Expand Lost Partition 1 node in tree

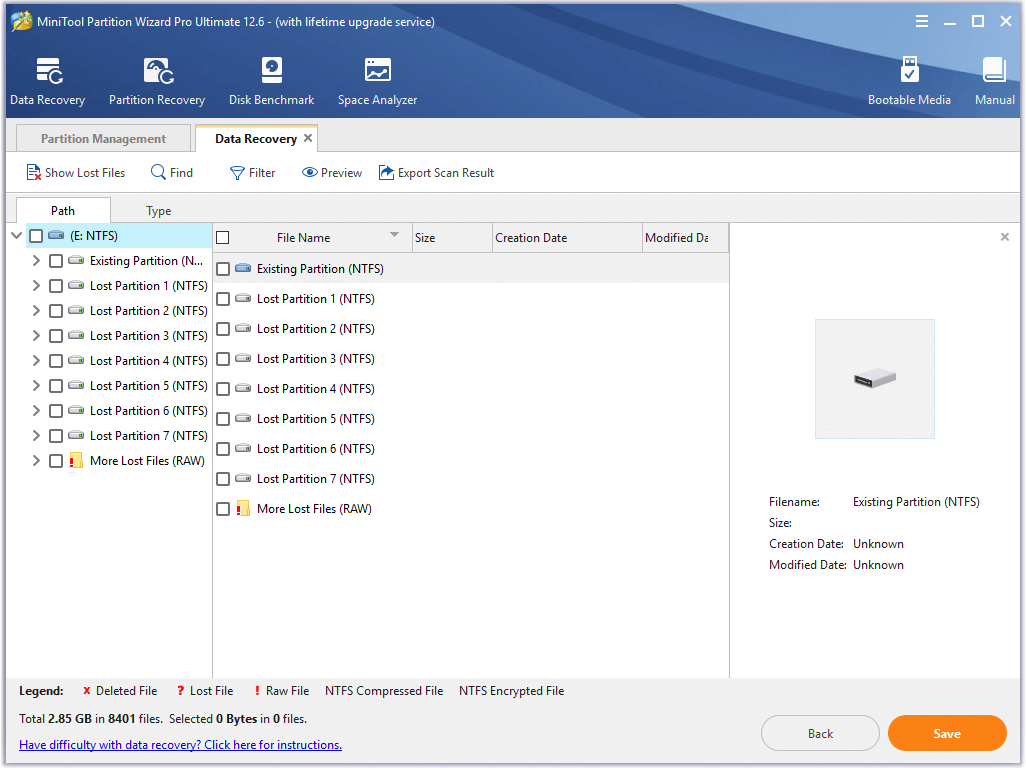36,285
